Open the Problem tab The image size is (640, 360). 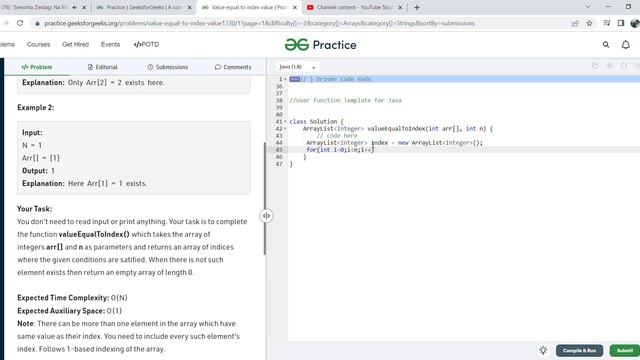(37, 67)
